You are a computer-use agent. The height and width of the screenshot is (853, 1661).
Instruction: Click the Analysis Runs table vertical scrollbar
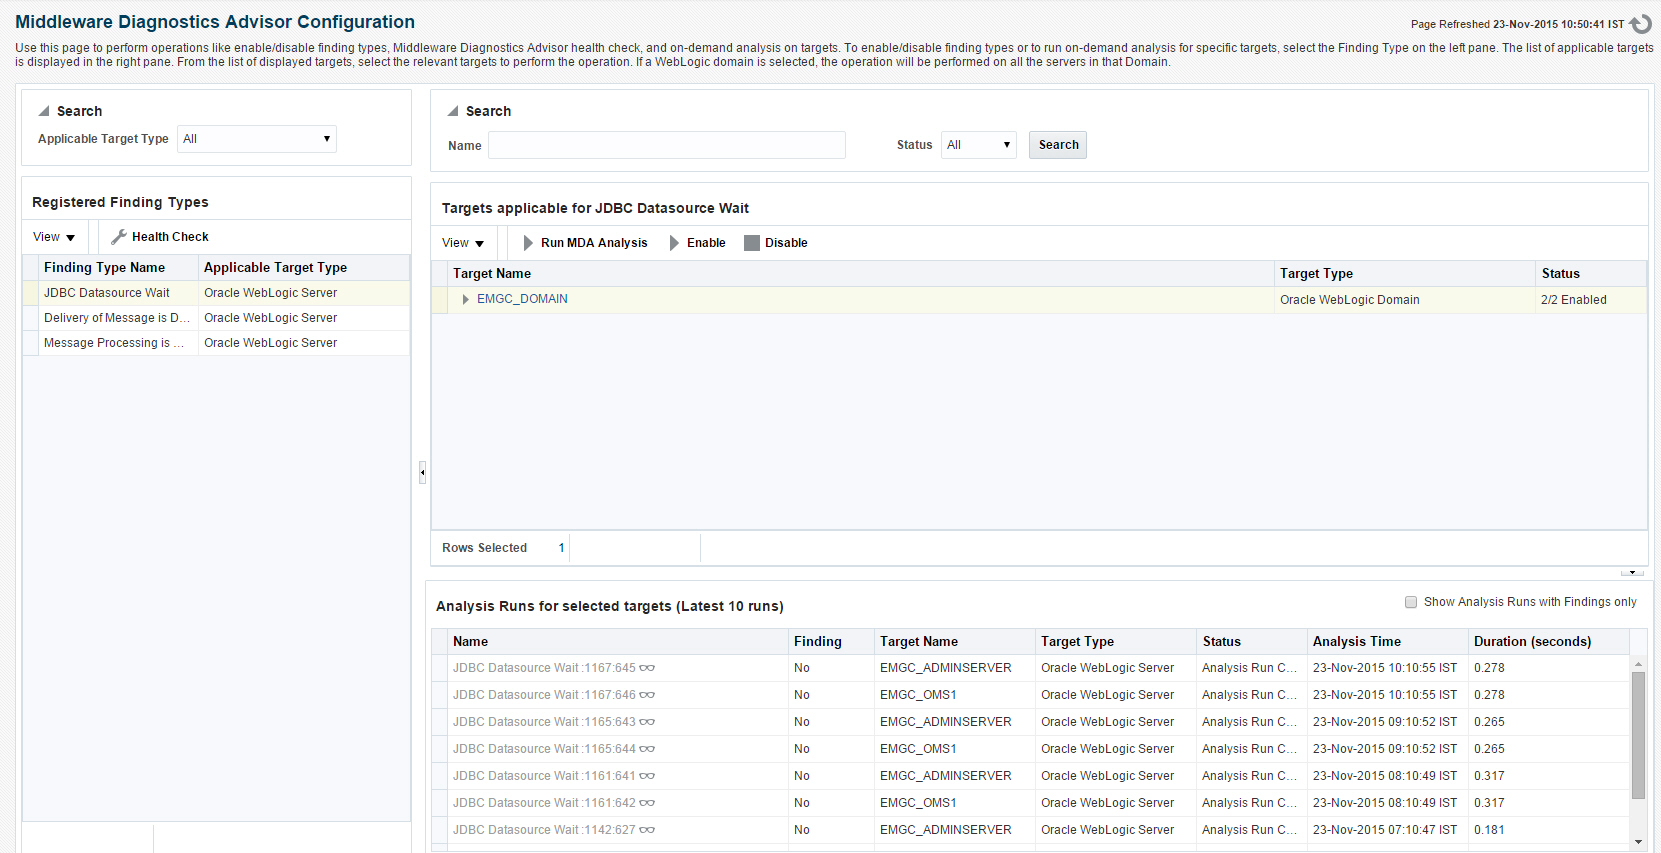1638,735
